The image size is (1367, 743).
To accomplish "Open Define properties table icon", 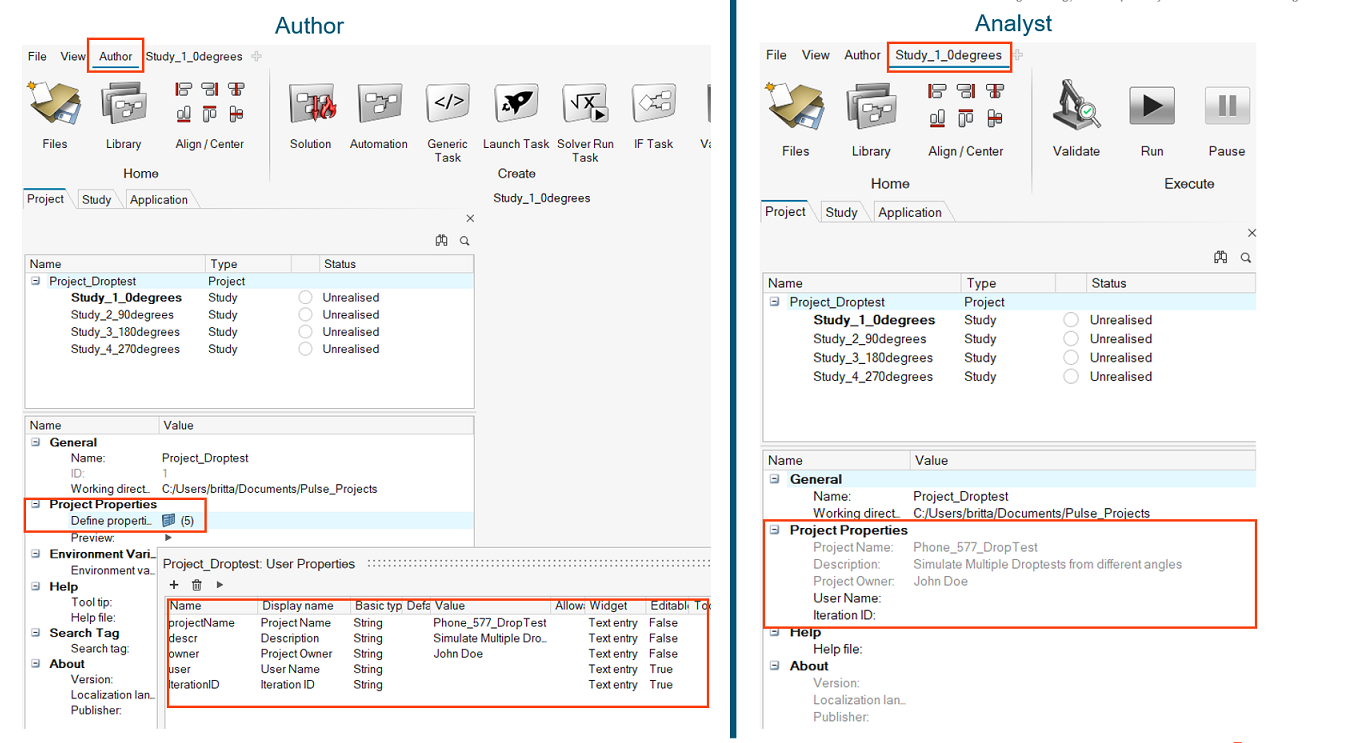I will 169,520.
